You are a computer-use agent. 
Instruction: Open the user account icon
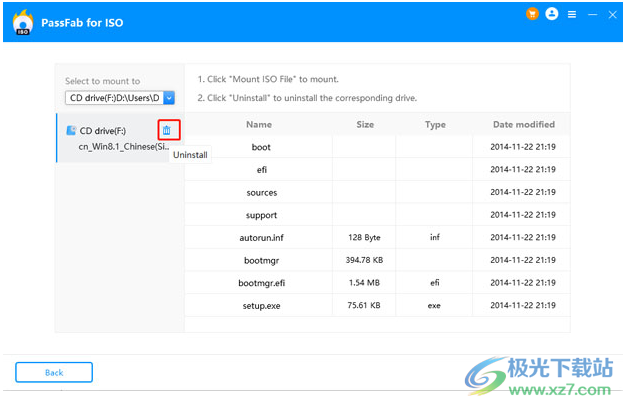[x=552, y=14]
